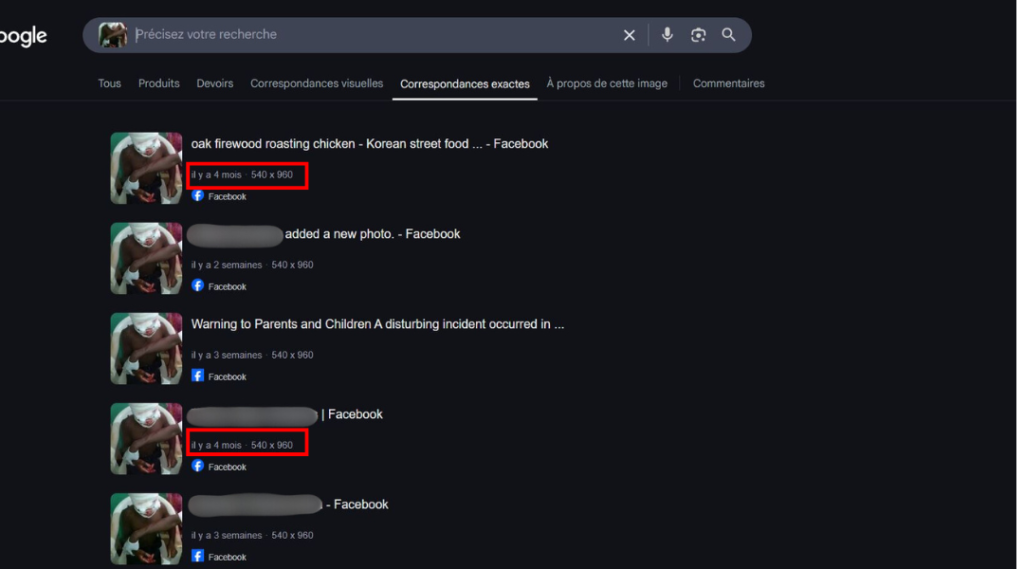Click the searched image thumbnail in search bar
The height and width of the screenshot is (569, 1024).
point(112,35)
